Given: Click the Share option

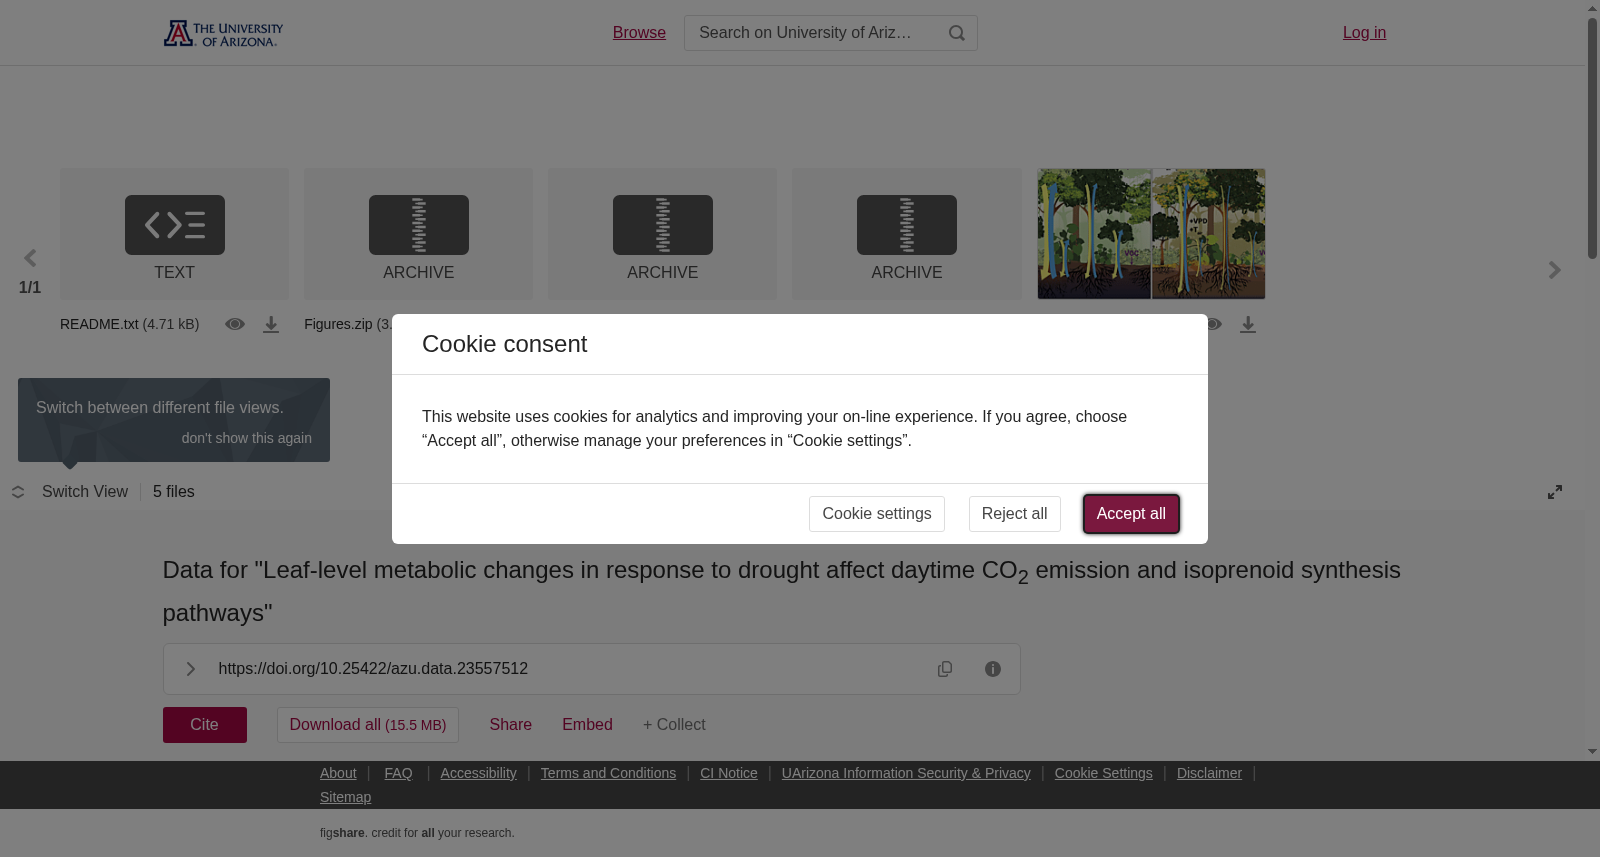Looking at the screenshot, I should 510,725.
